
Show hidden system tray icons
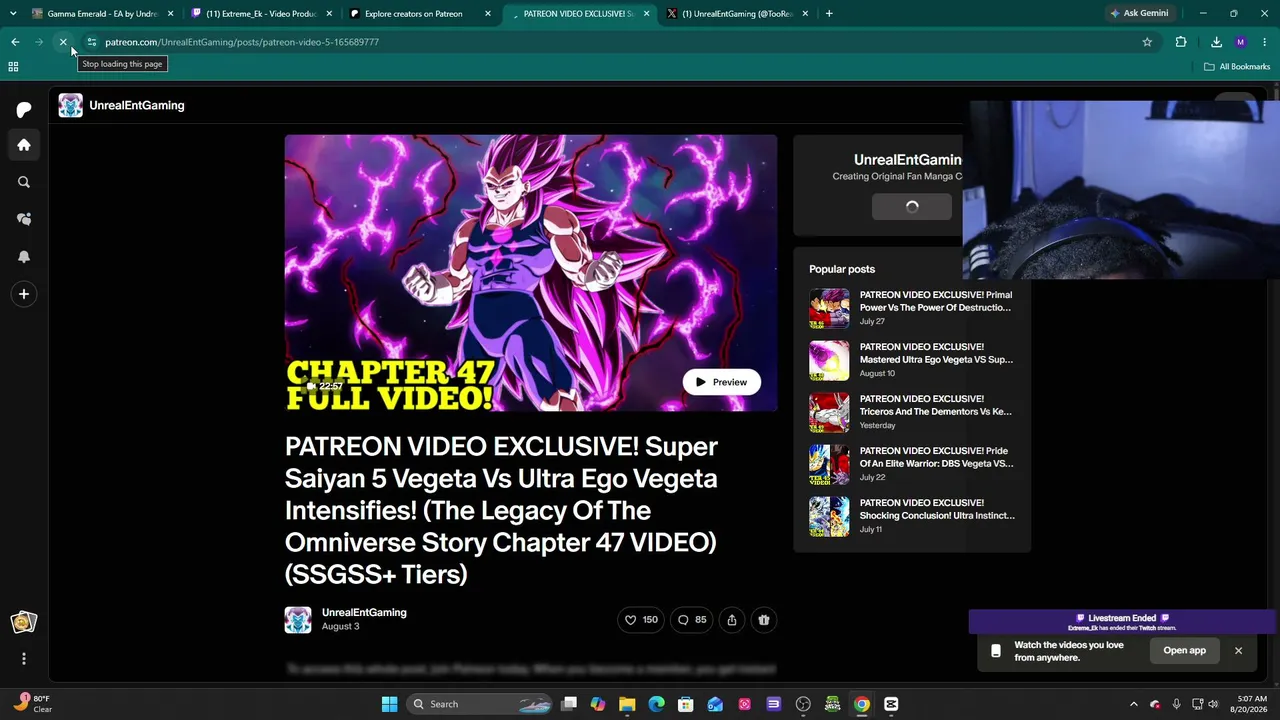click(1133, 704)
